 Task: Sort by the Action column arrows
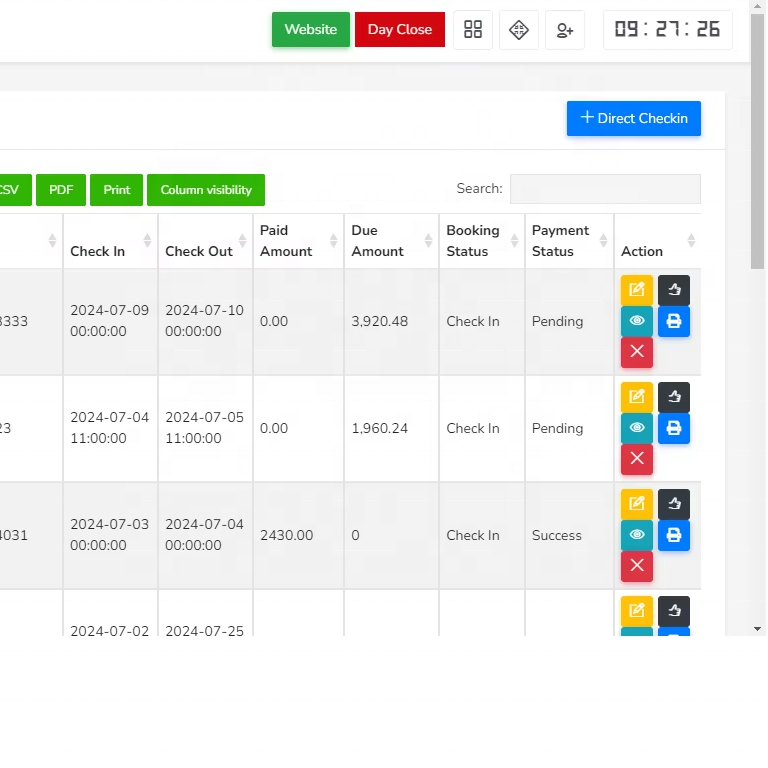pos(690,241)
